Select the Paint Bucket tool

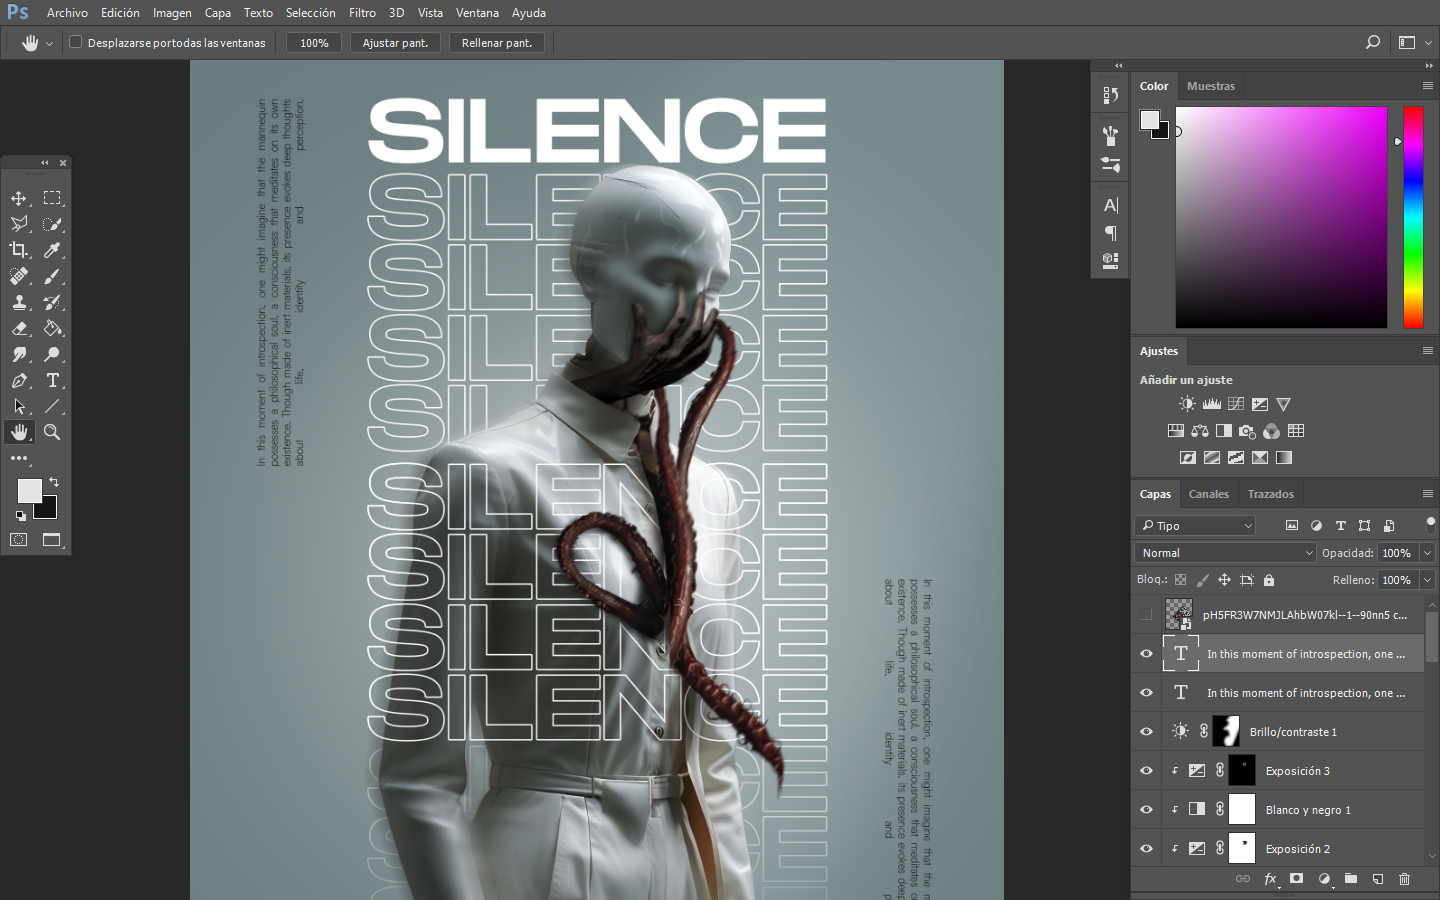(52, 328)
